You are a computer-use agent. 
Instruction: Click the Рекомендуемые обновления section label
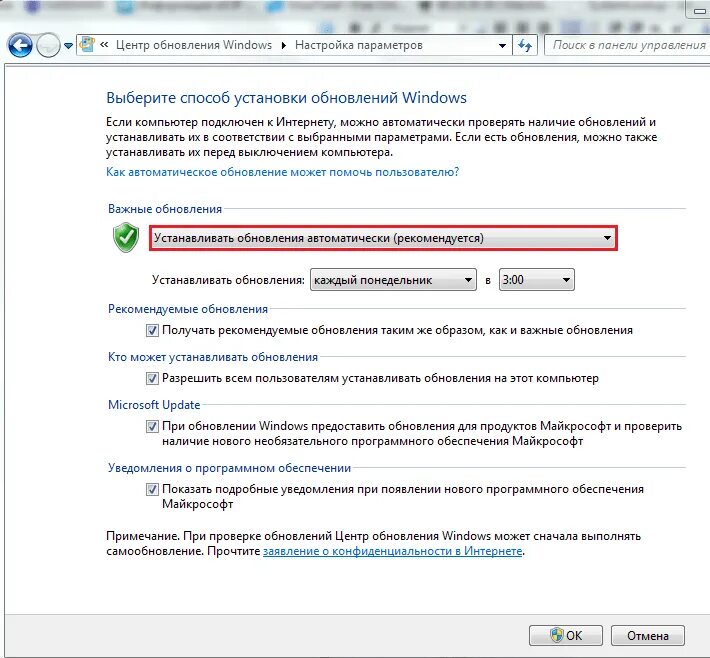tap(188, 309)
